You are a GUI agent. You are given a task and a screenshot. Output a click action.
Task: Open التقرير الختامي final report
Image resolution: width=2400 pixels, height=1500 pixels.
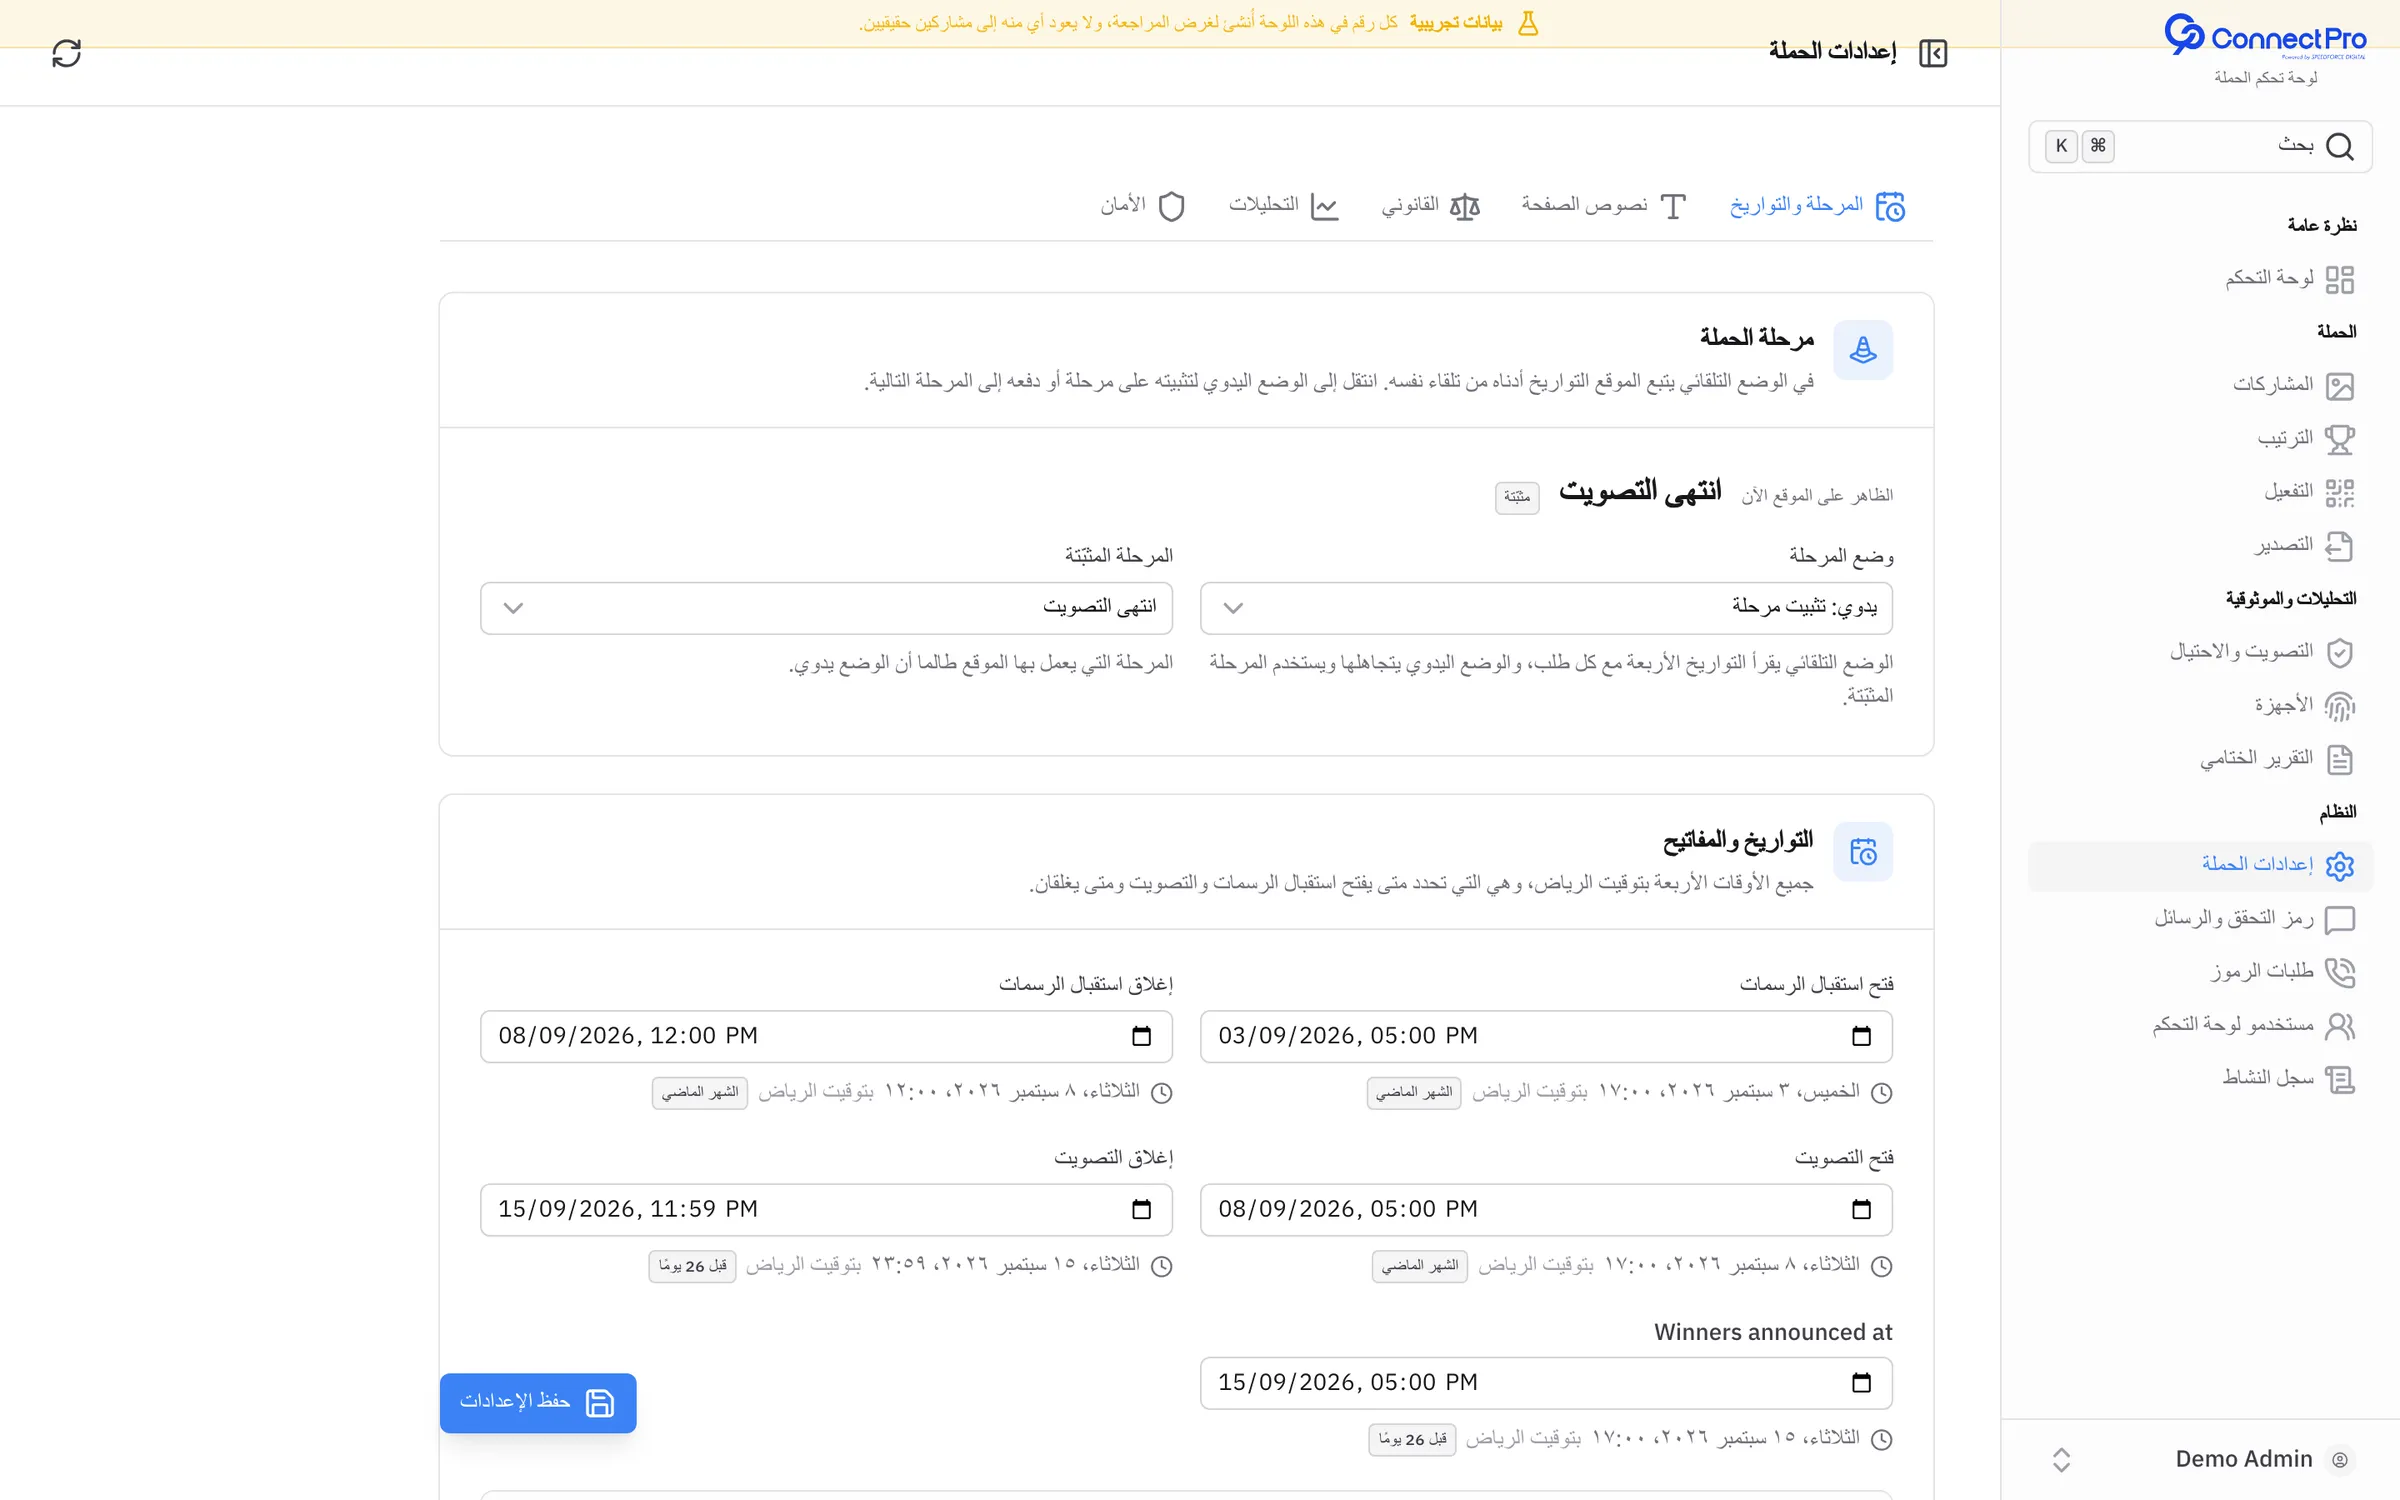pyautogui.click(x=2200, y=759)
